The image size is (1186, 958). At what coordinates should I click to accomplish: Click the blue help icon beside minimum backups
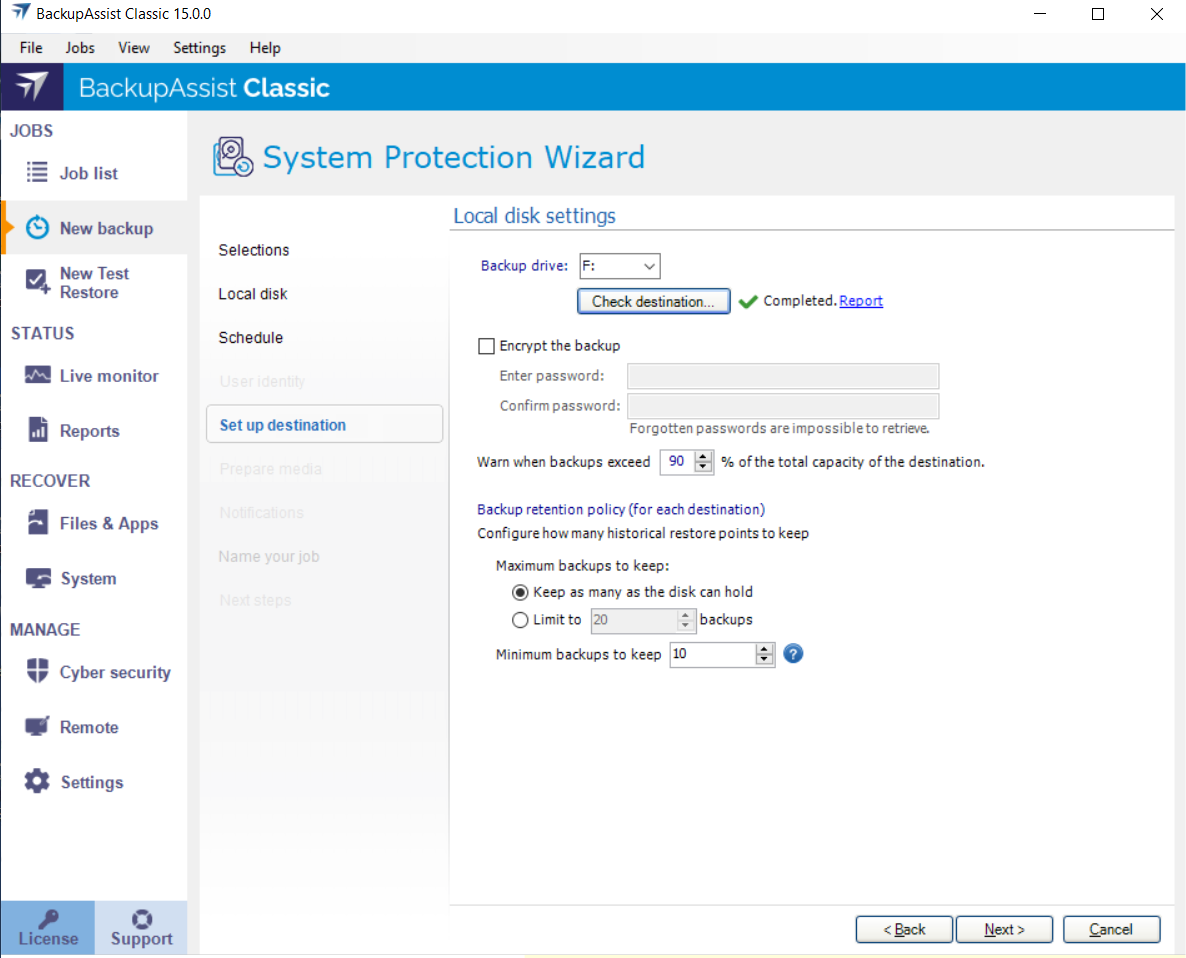coord(794,654)
